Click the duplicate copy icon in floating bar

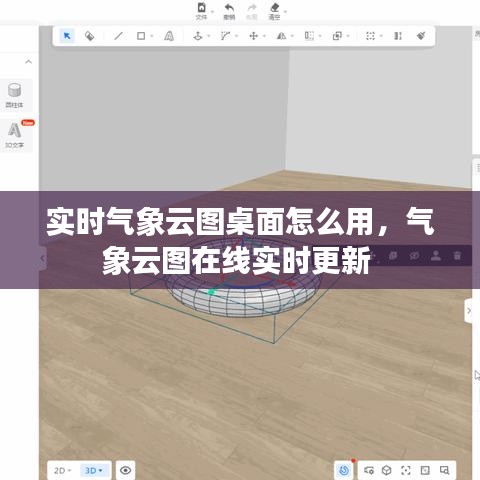[x=393, y=256]
